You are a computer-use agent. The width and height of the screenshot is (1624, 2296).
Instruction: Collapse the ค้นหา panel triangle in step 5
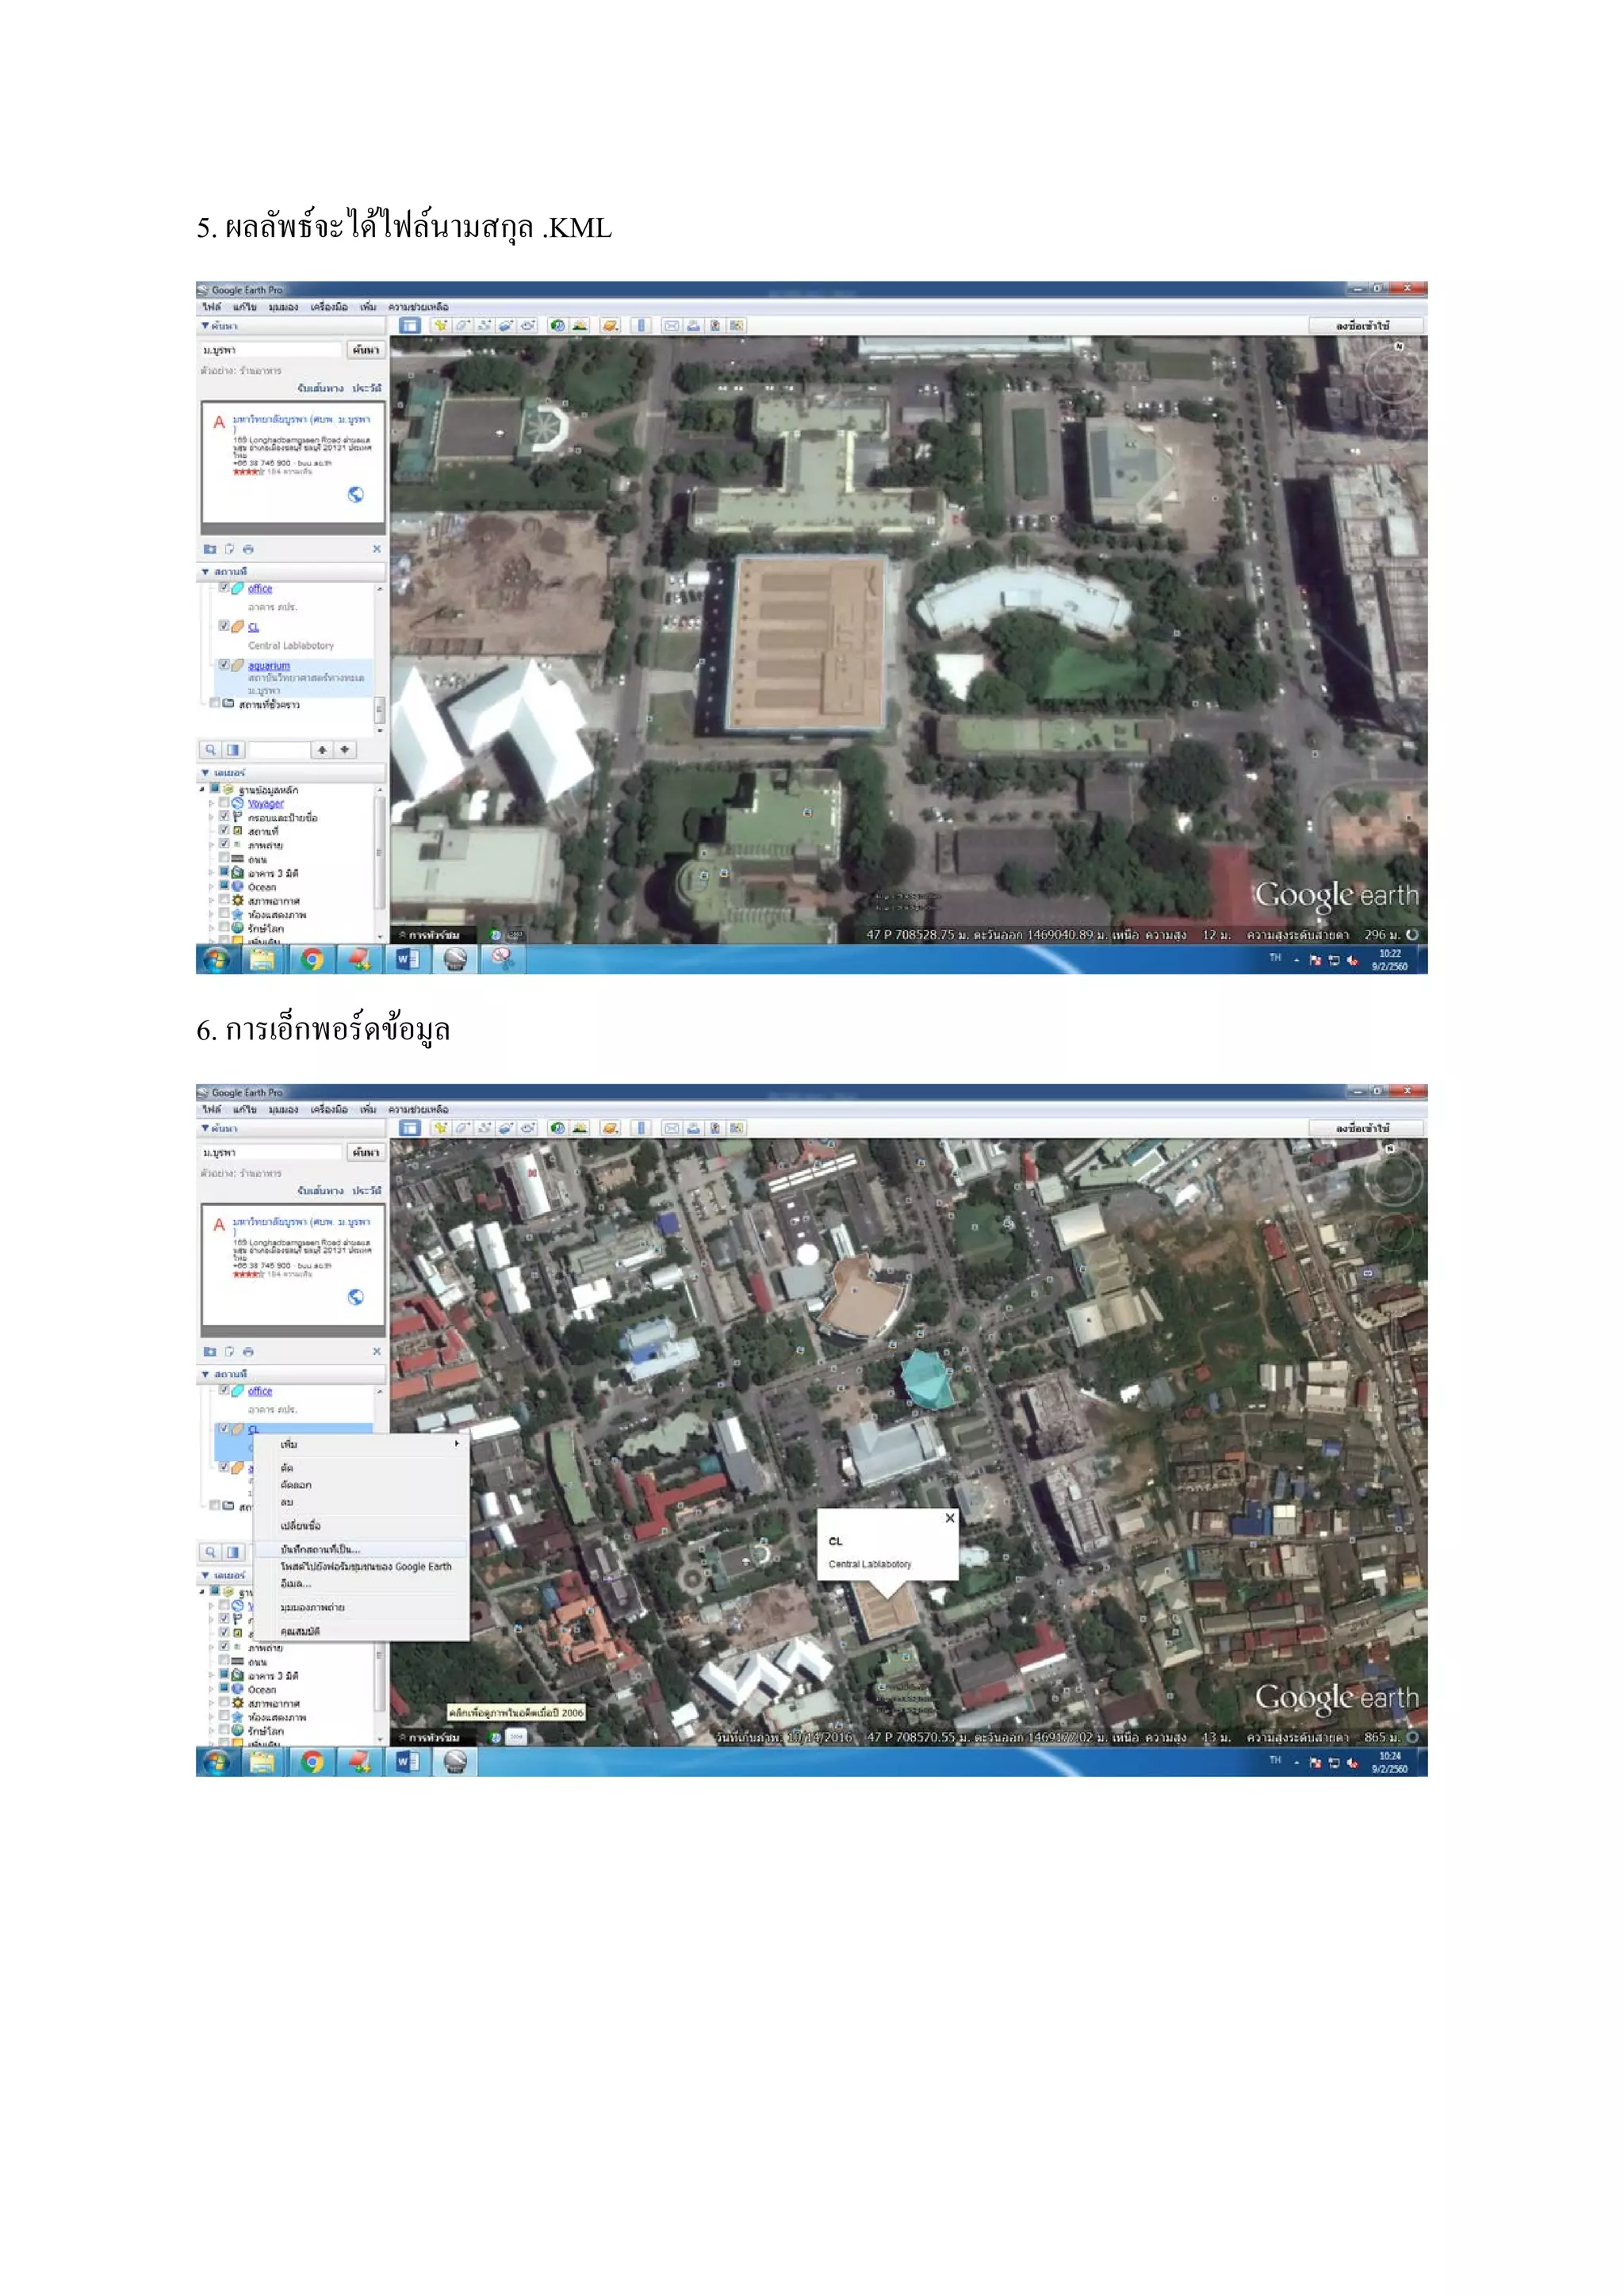205,326
